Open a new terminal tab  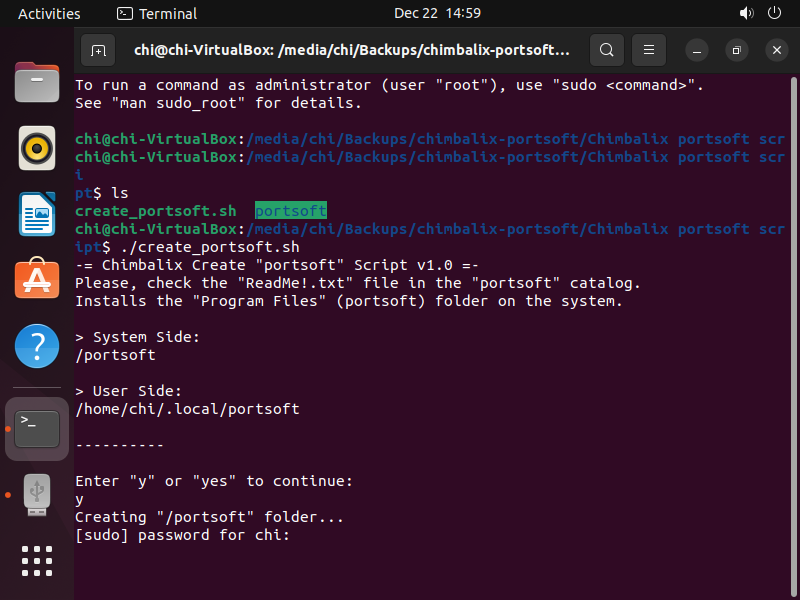(x=98, y=49)
